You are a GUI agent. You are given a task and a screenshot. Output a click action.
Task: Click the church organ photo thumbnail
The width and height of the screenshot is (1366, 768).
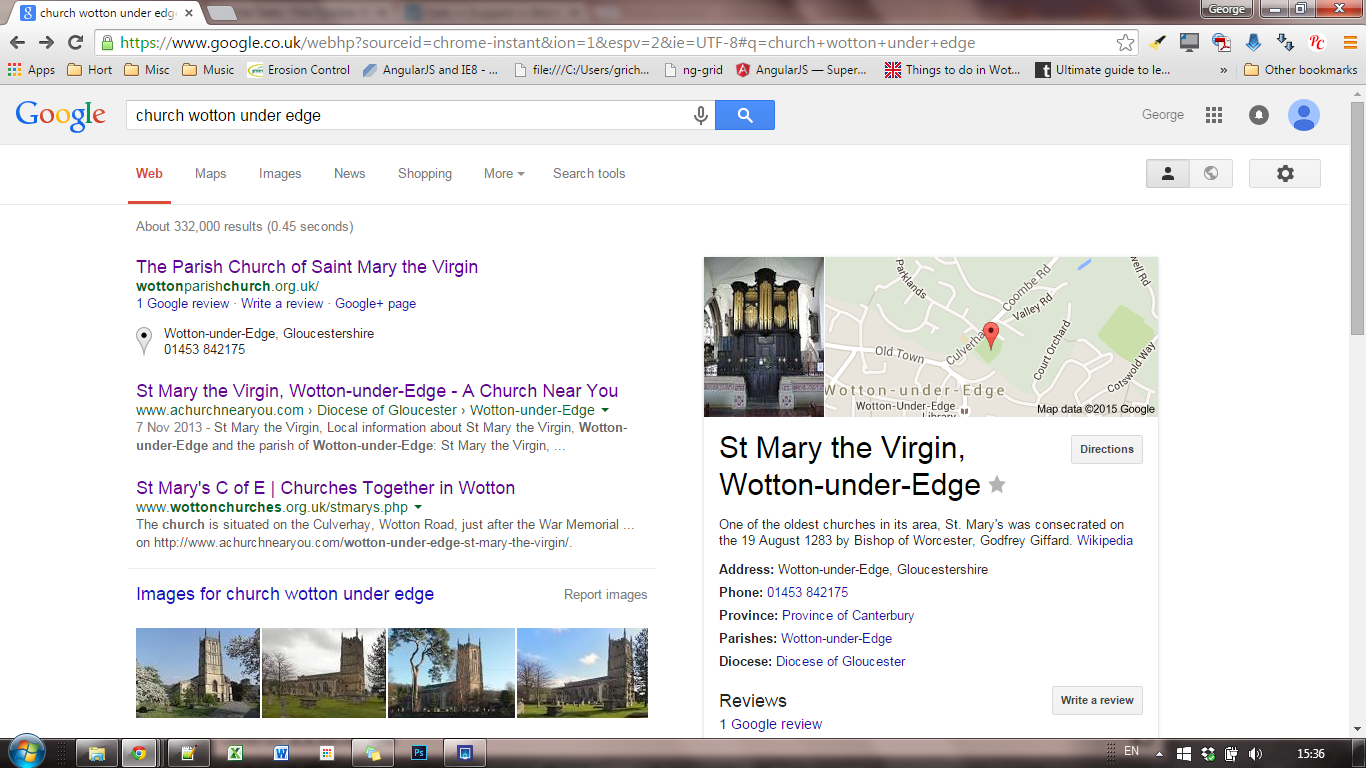tap(764, 336)
